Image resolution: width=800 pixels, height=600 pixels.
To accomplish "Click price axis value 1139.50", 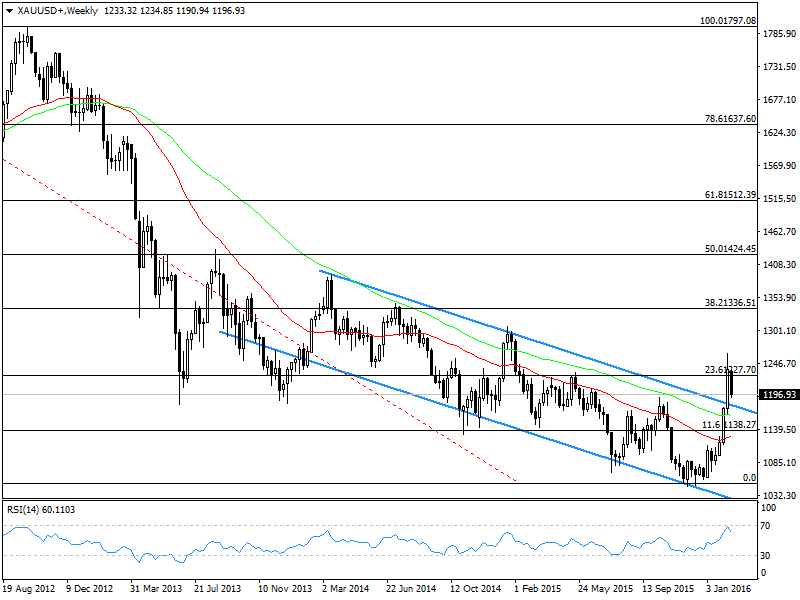I will 780,430.
